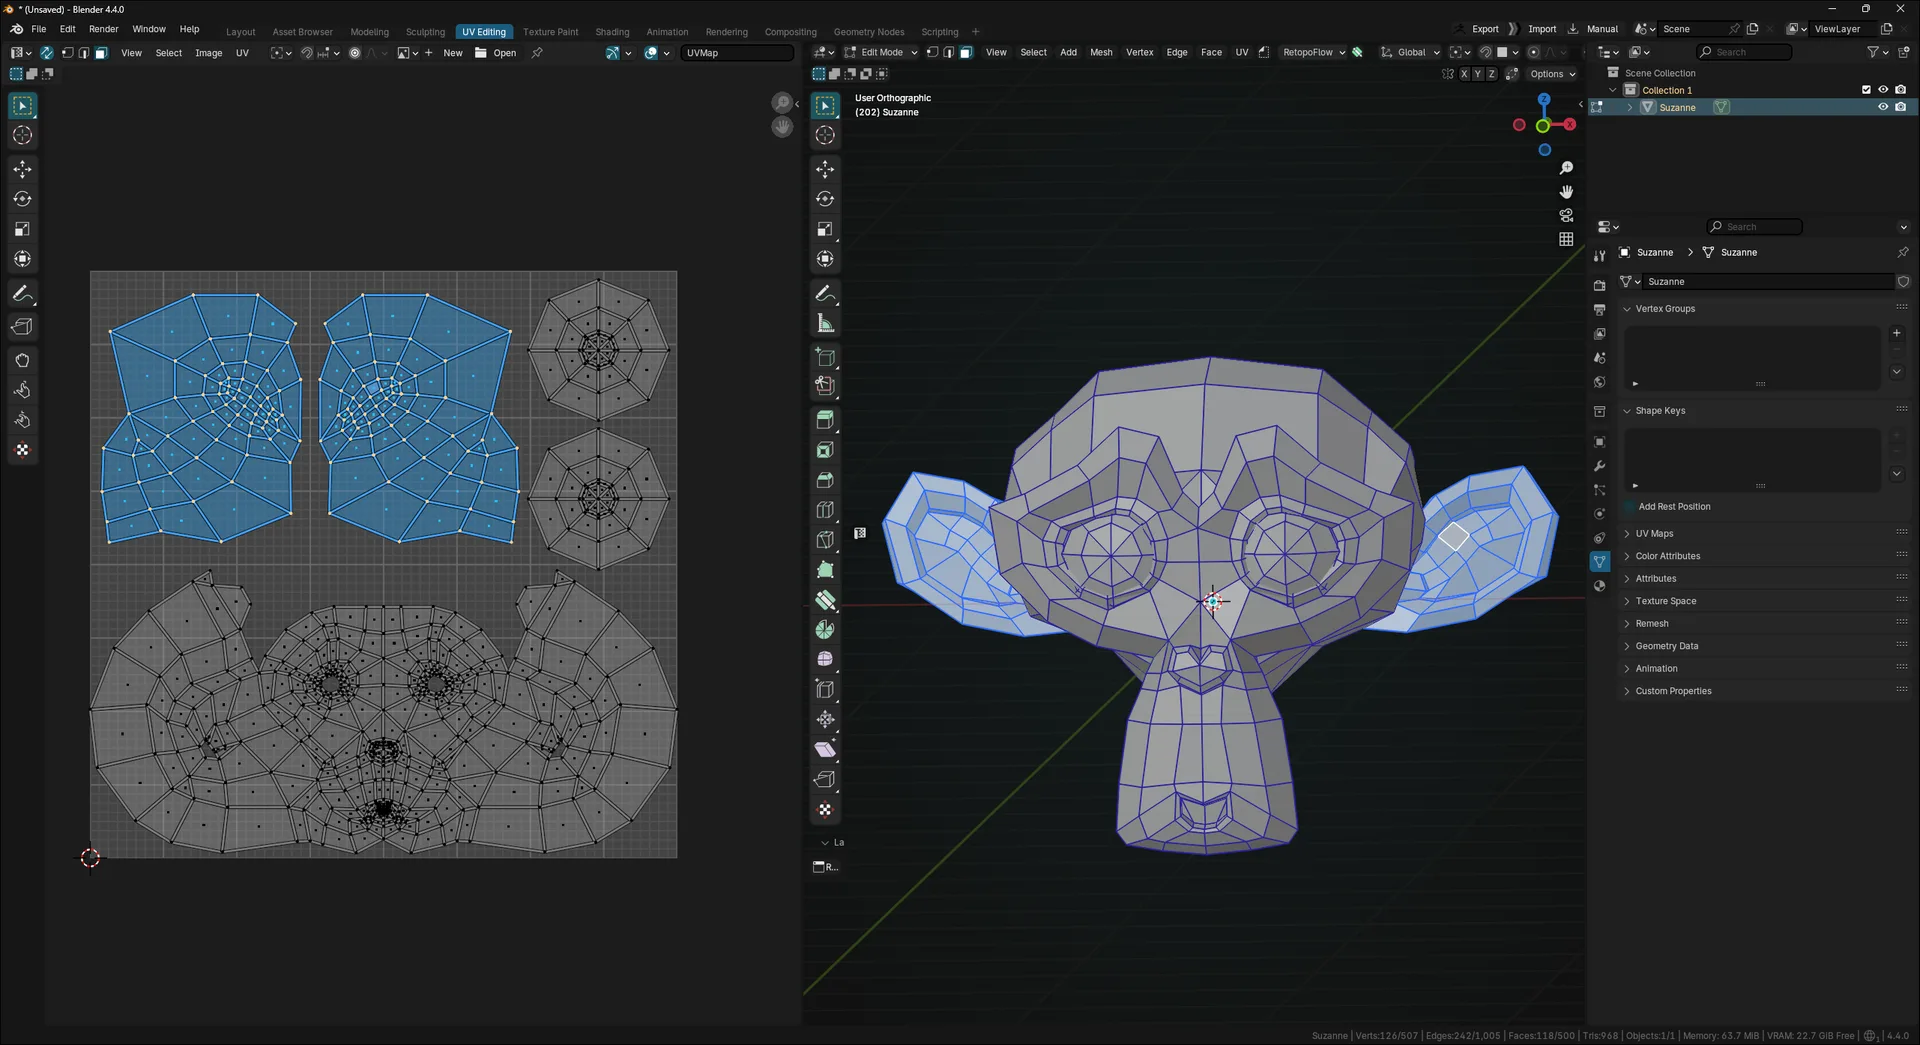The width and height of the screenshot is (1920, 1045).
Task: Select the Smooth tool in 3D viewport
Action: click(x=825, y=659)
